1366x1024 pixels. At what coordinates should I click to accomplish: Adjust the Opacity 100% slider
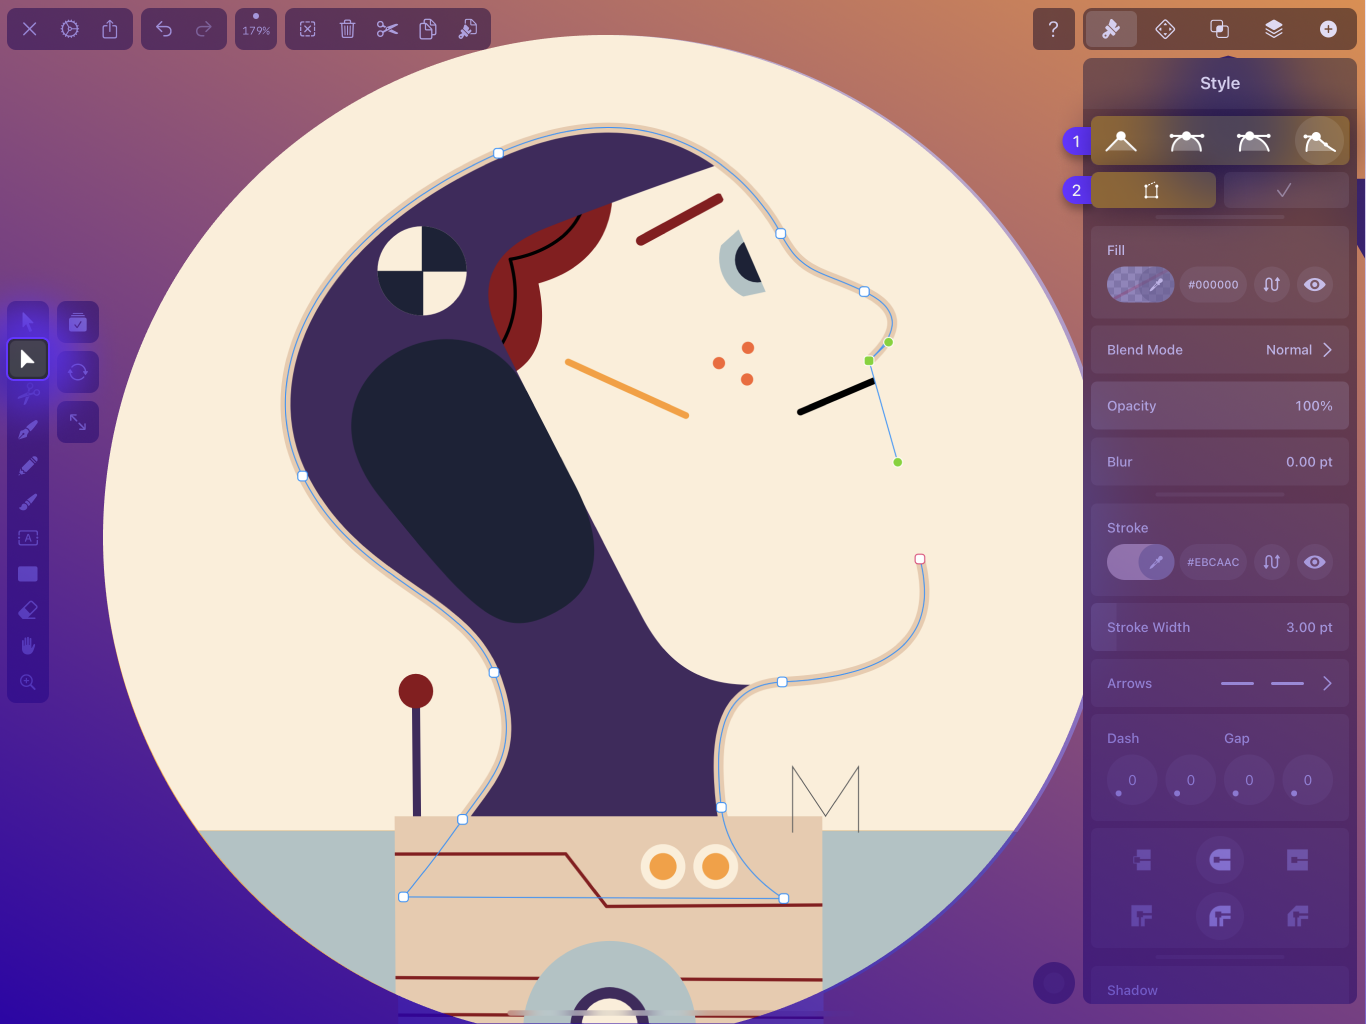pyautogui.click(x=1220, y=406)
